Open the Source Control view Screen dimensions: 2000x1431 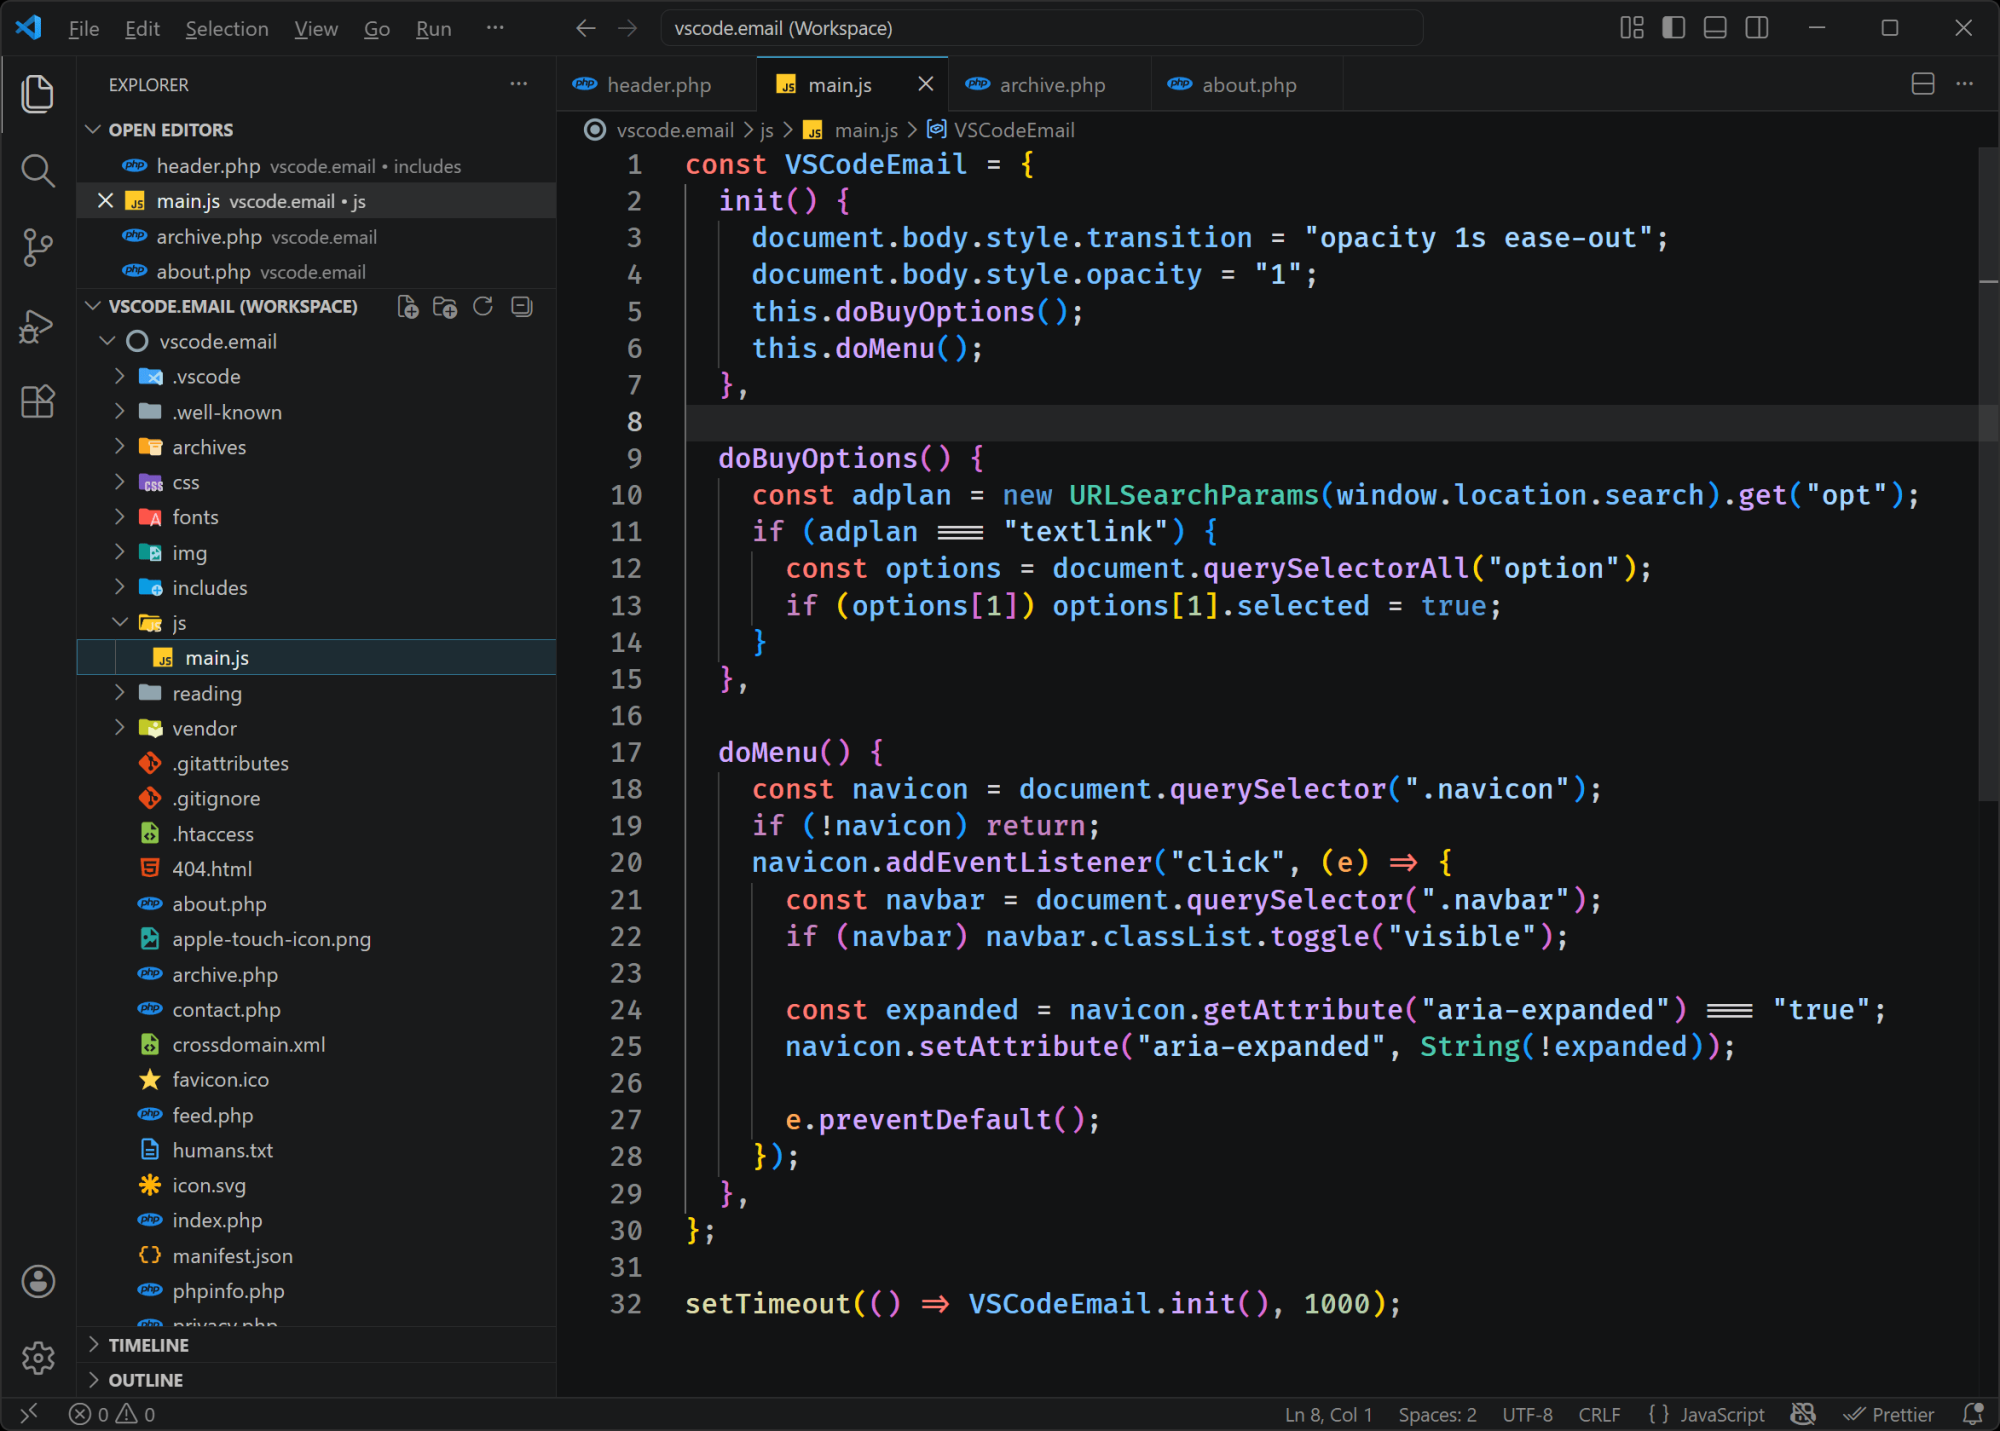coord(37,247)
